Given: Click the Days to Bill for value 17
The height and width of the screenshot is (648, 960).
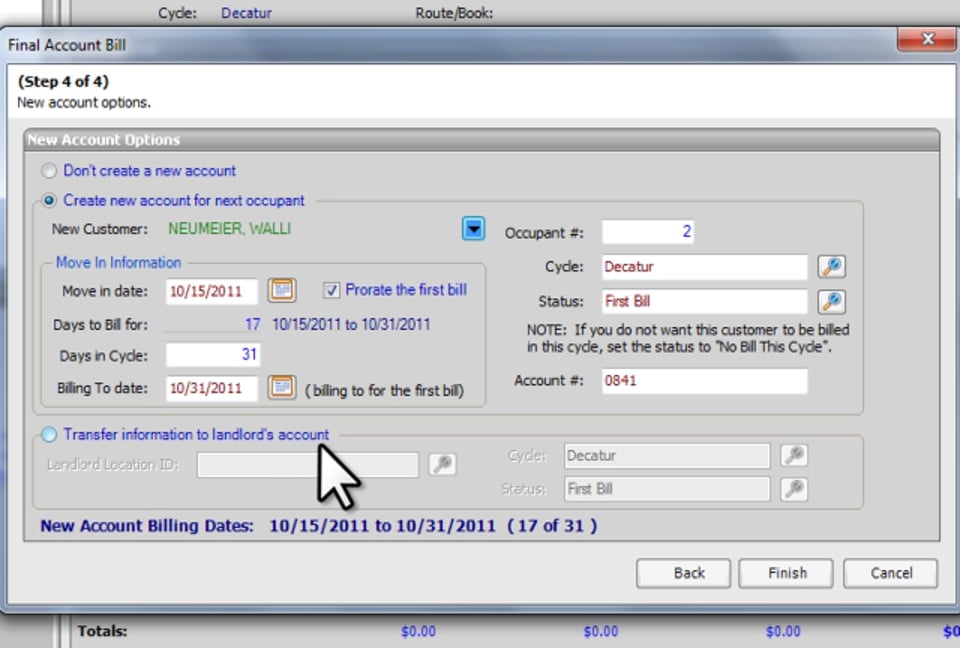Looking at the screenshot, I should pos(252,325).
